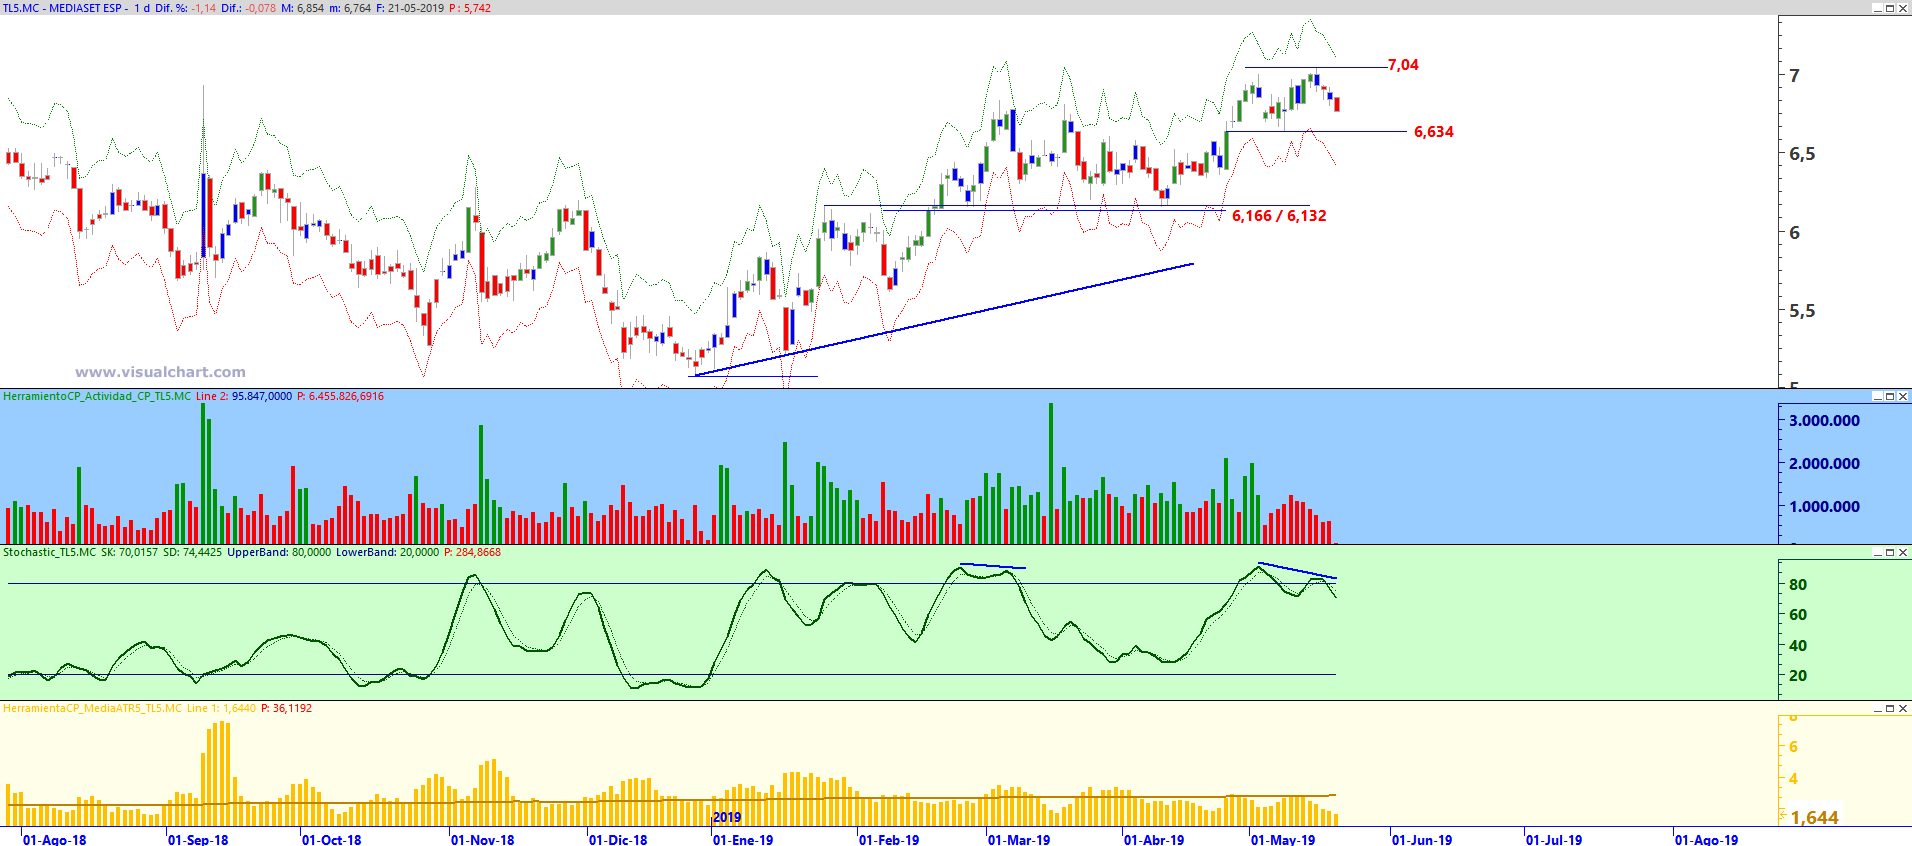
Task: Click the 01-Oct-18 date on time axis
Action: (x=332, y=840)
